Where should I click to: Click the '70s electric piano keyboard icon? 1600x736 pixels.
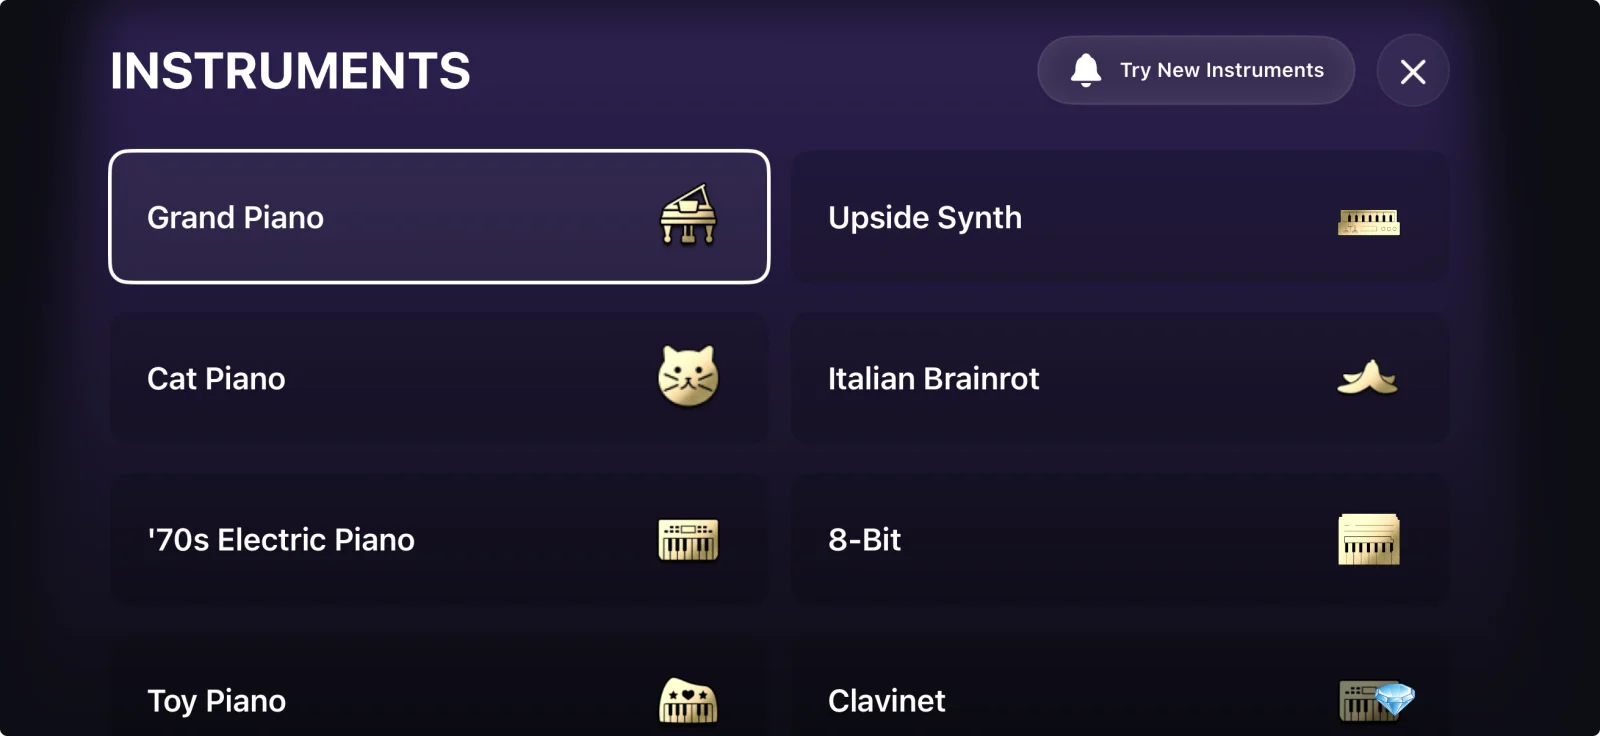688,540
